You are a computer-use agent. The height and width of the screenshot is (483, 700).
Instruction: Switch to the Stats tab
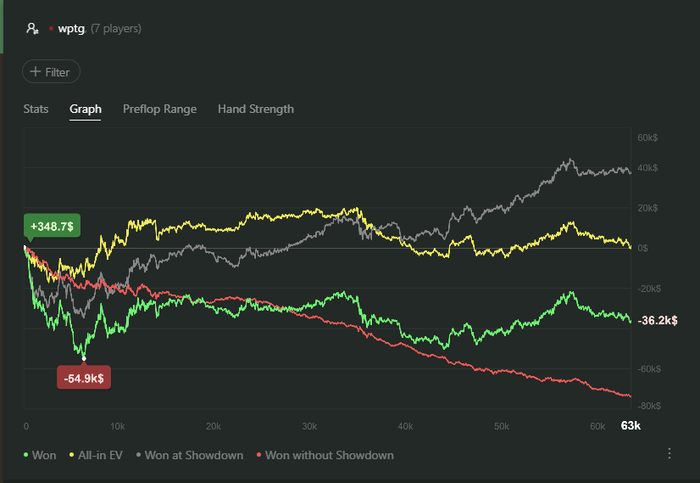35,109
